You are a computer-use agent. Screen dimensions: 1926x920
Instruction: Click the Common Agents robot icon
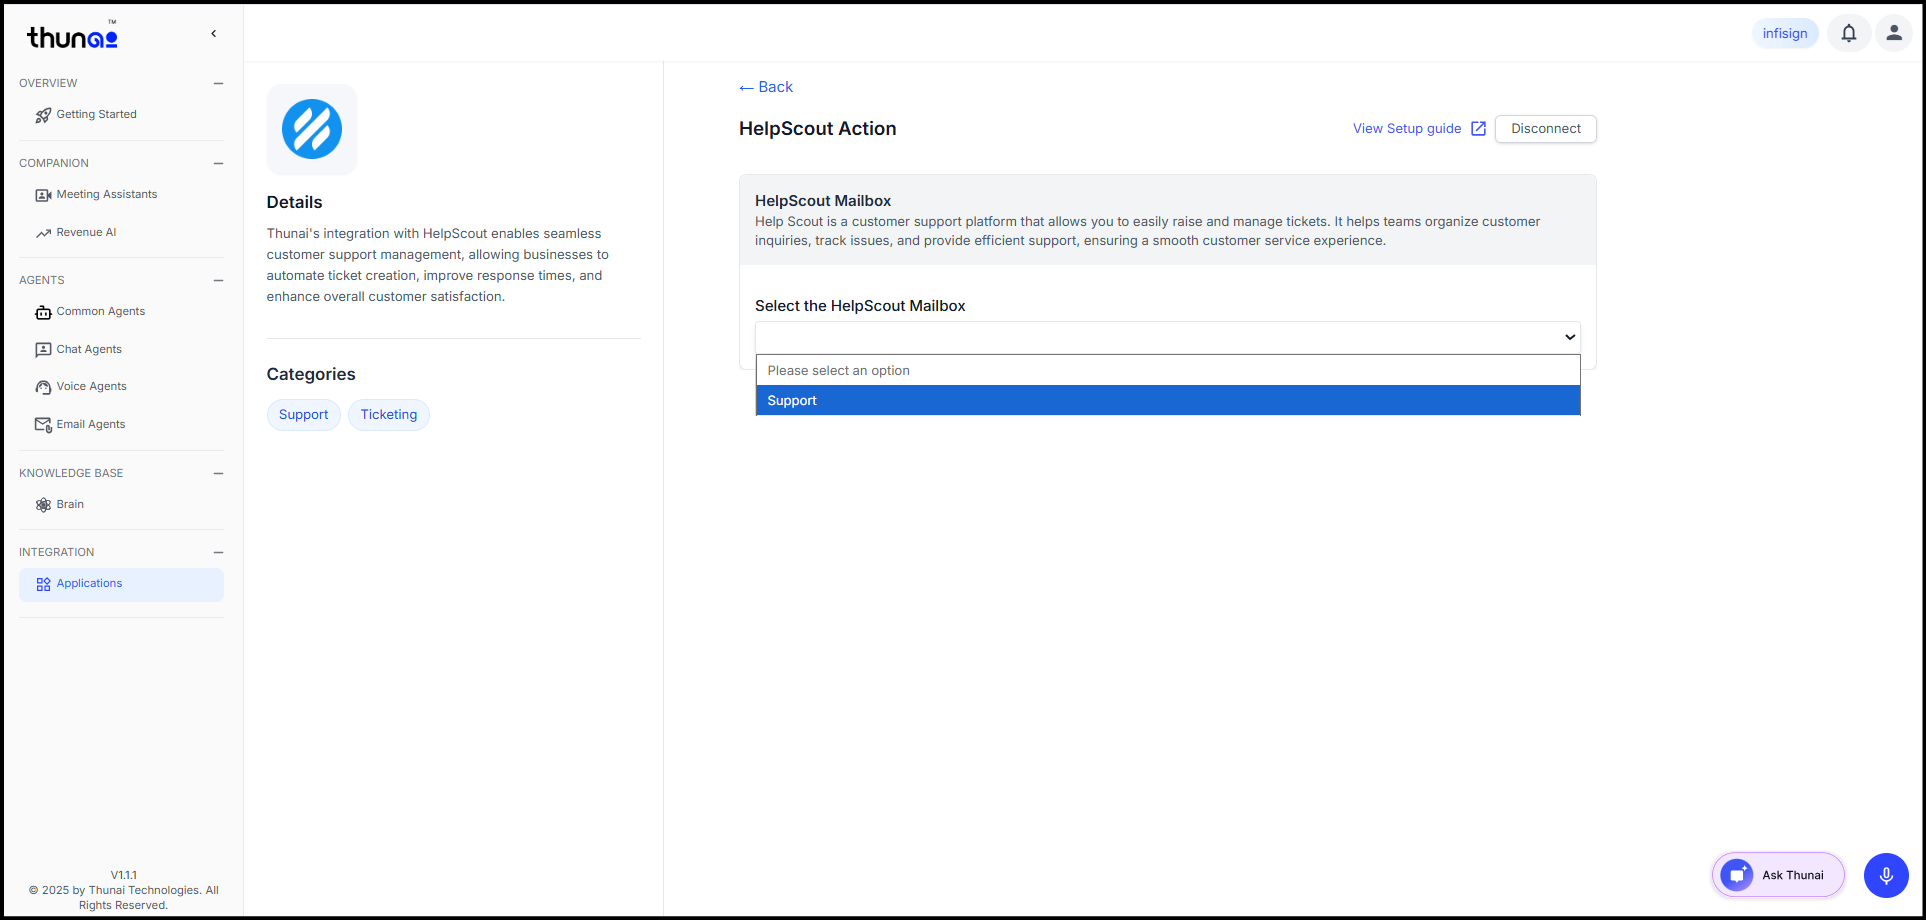coord(43,312)
